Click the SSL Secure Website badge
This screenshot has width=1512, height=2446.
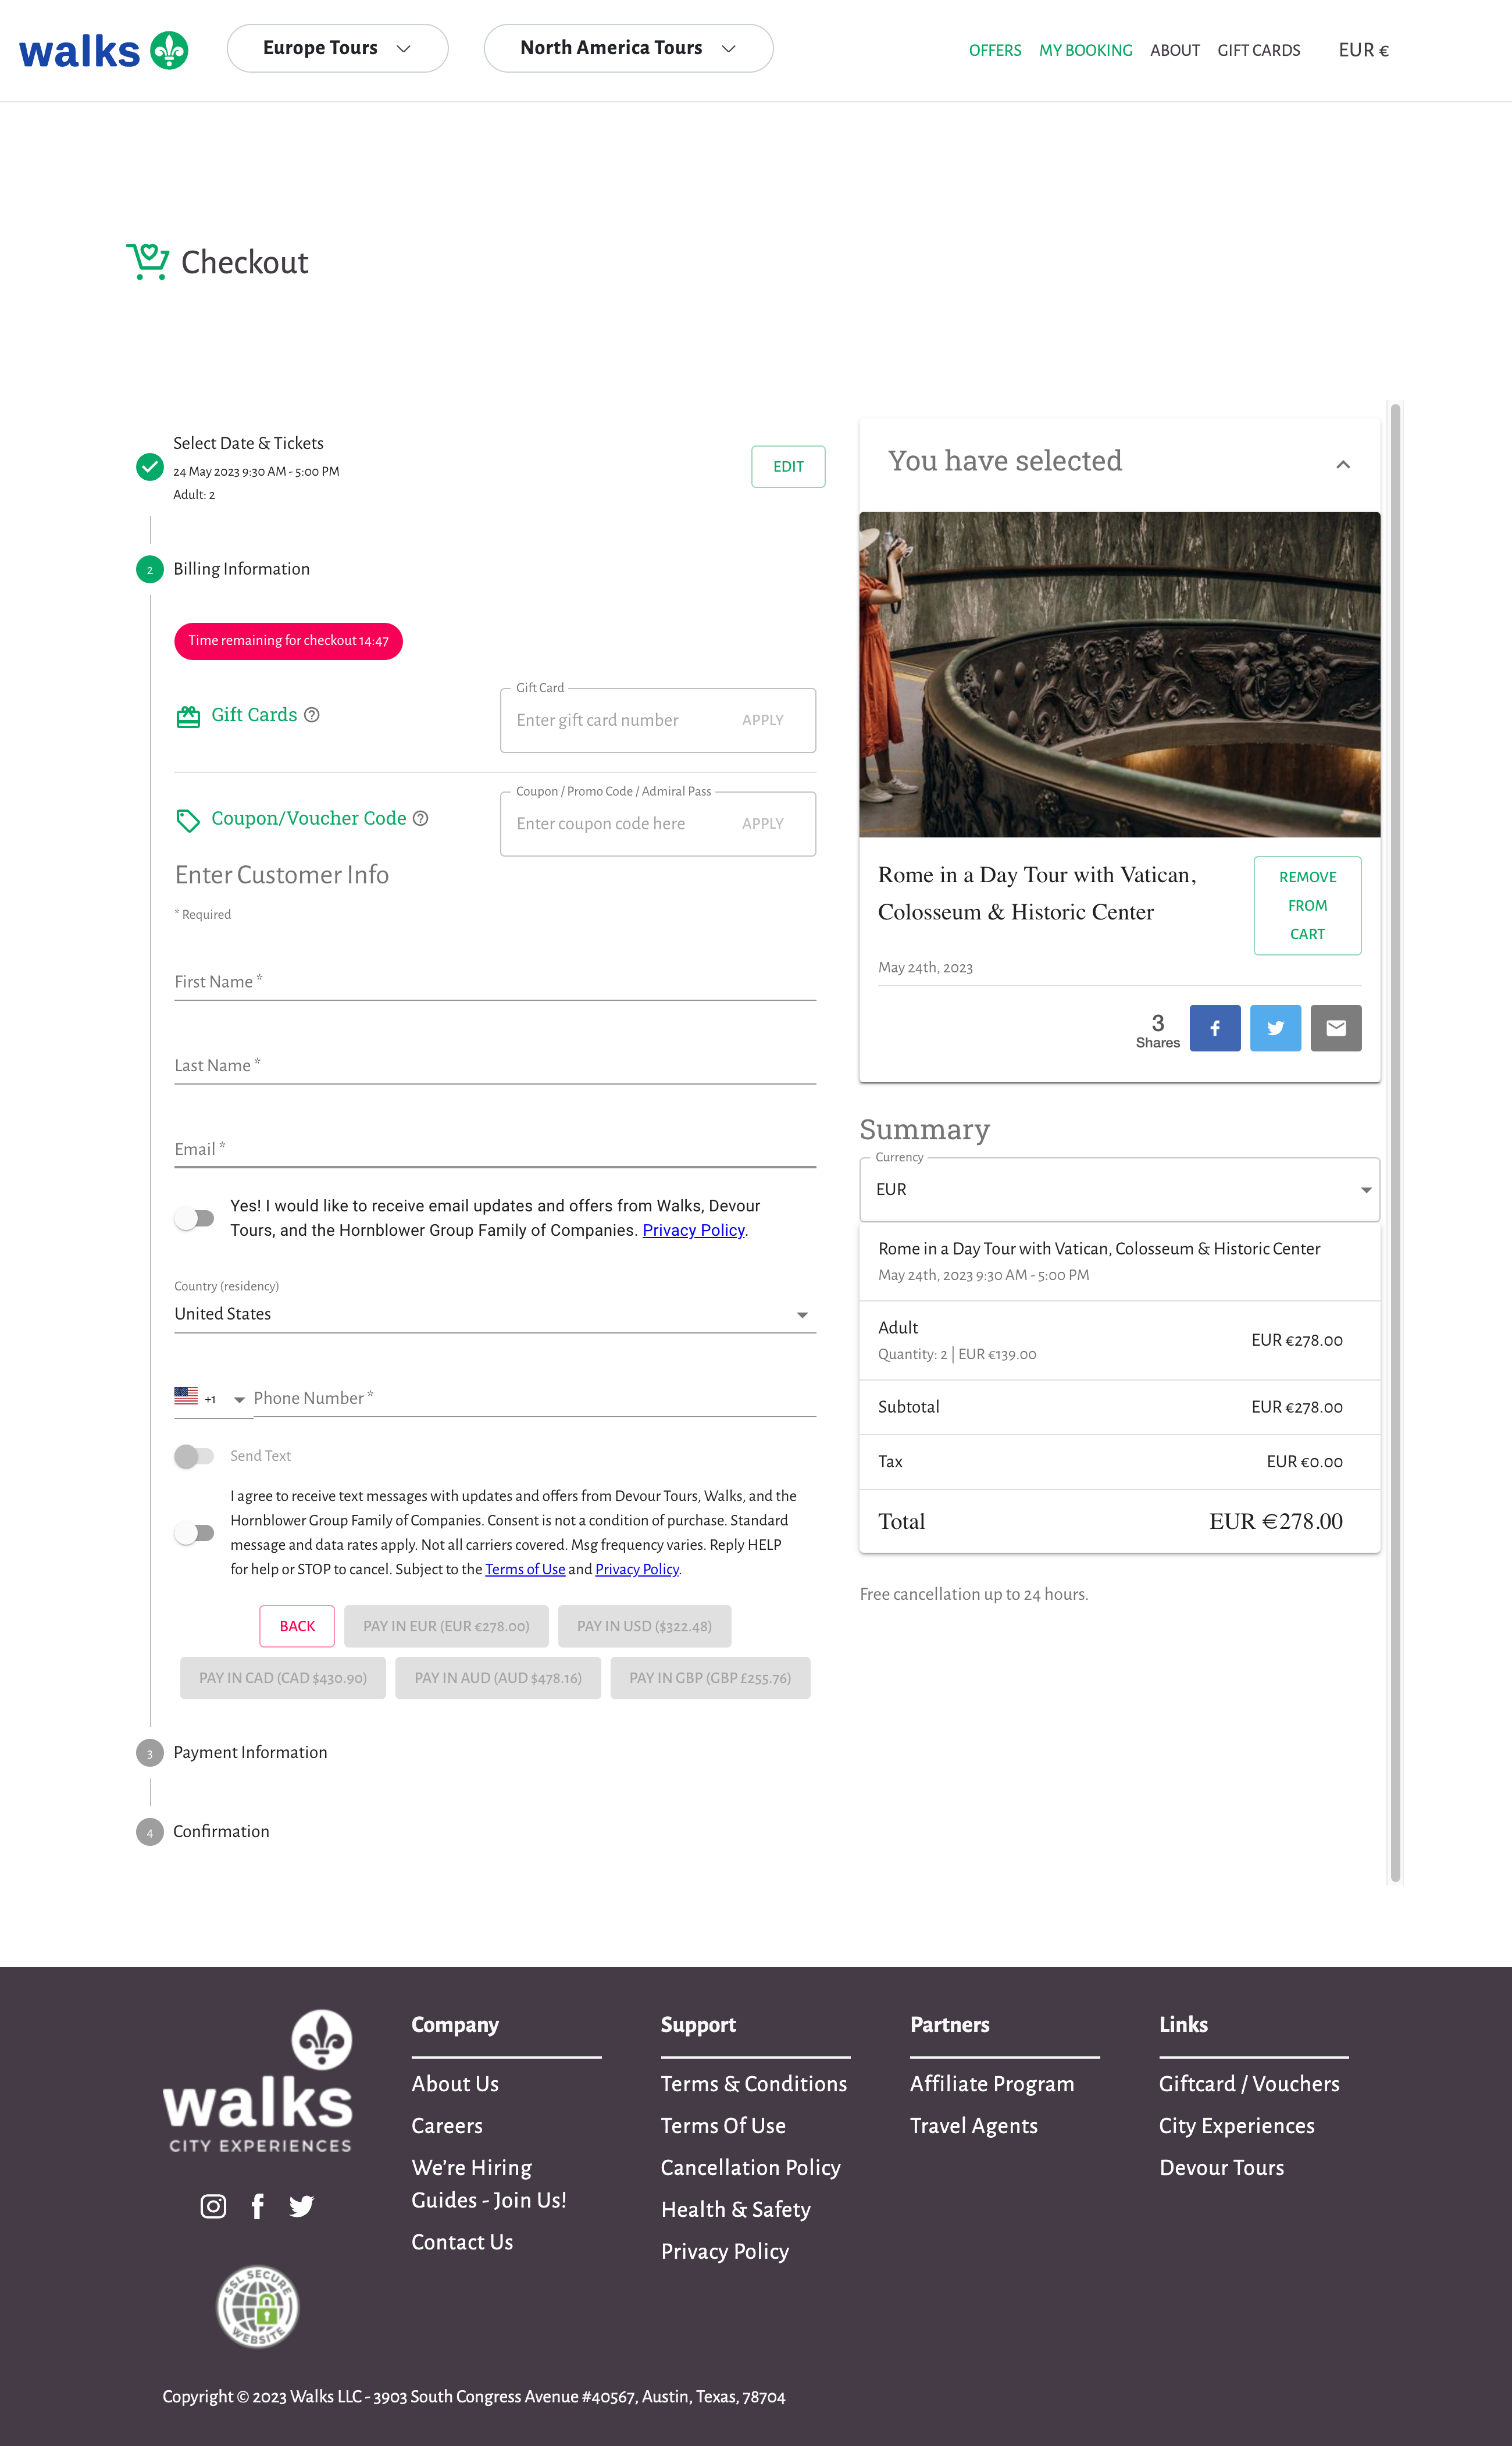[x=257, y=2307]
